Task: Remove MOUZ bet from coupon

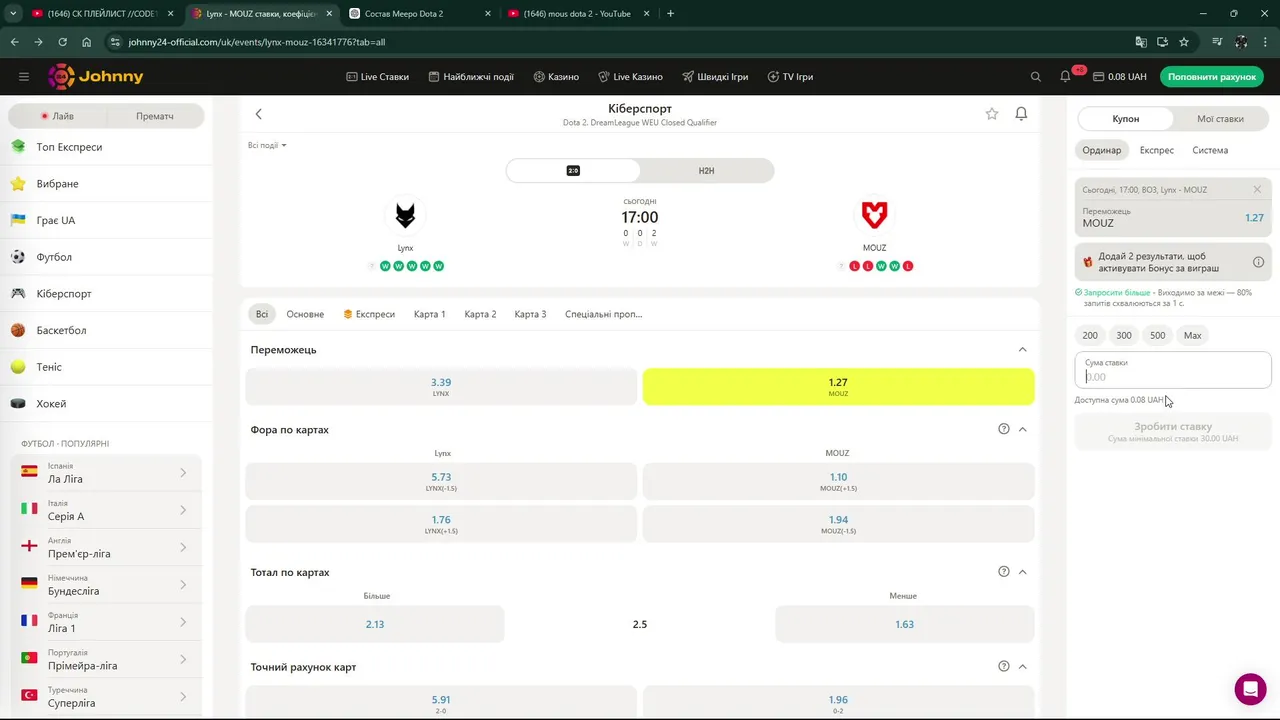Action: 1257,189
